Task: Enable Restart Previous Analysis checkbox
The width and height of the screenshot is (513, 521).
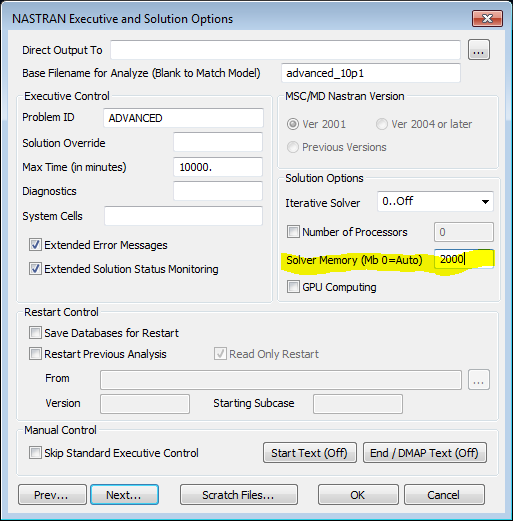Action: click(x=35, y=353)
